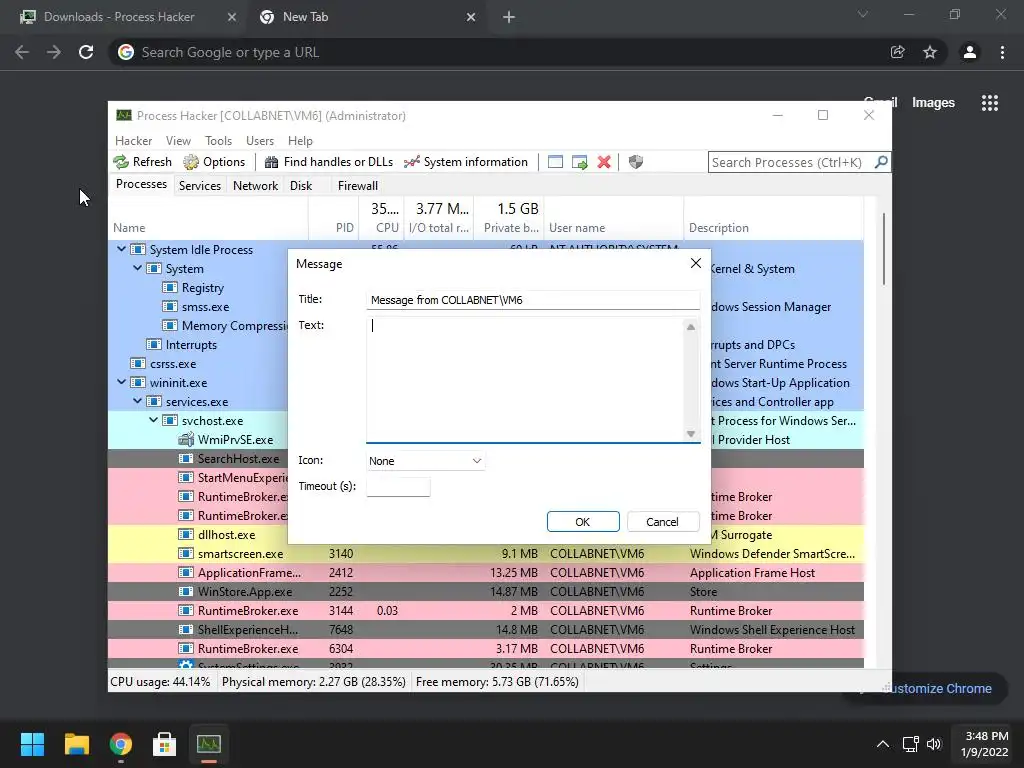
Task: Click the ApplicationFrame... process icon
Action: coord(186,572)
